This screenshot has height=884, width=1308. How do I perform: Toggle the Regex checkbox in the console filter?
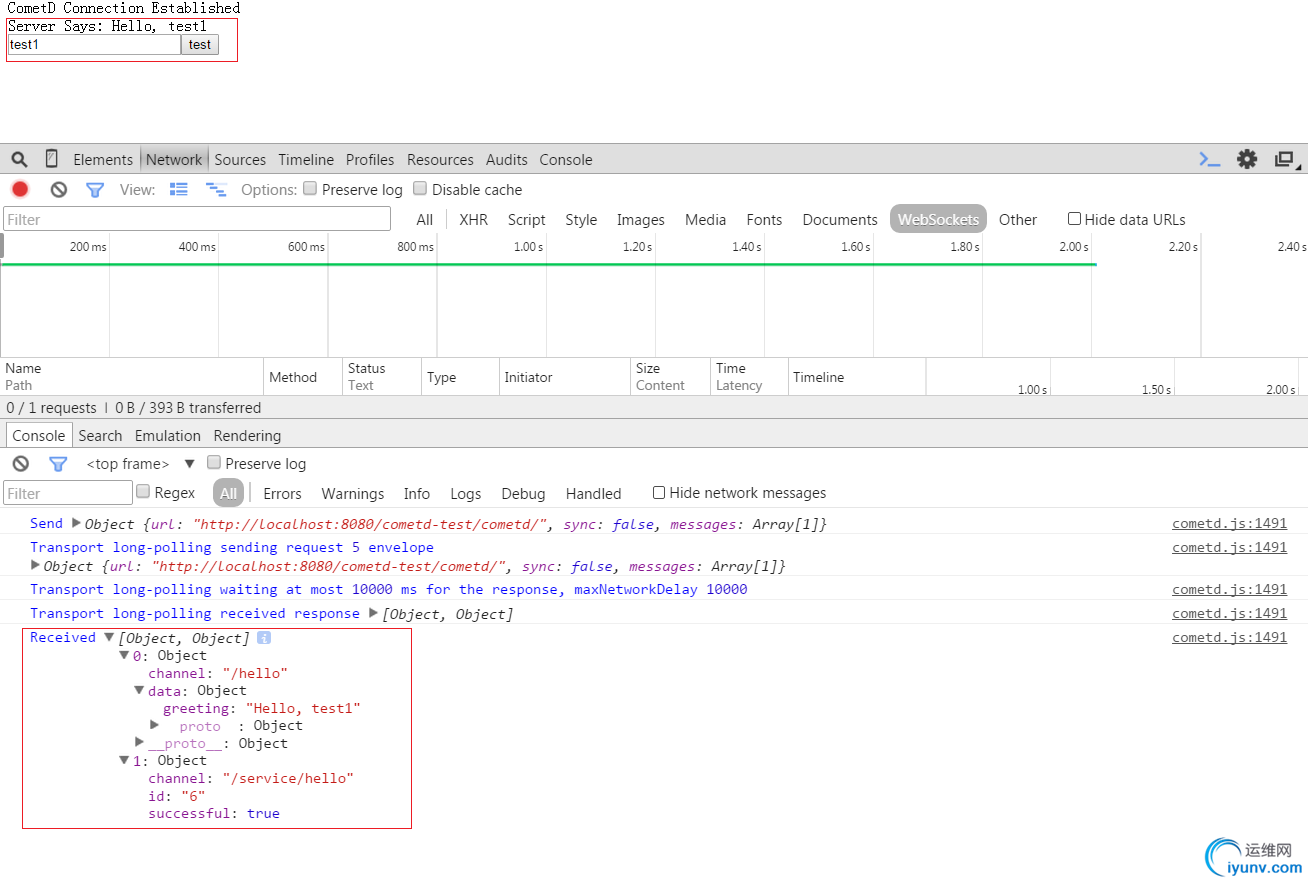click(143, 491)
